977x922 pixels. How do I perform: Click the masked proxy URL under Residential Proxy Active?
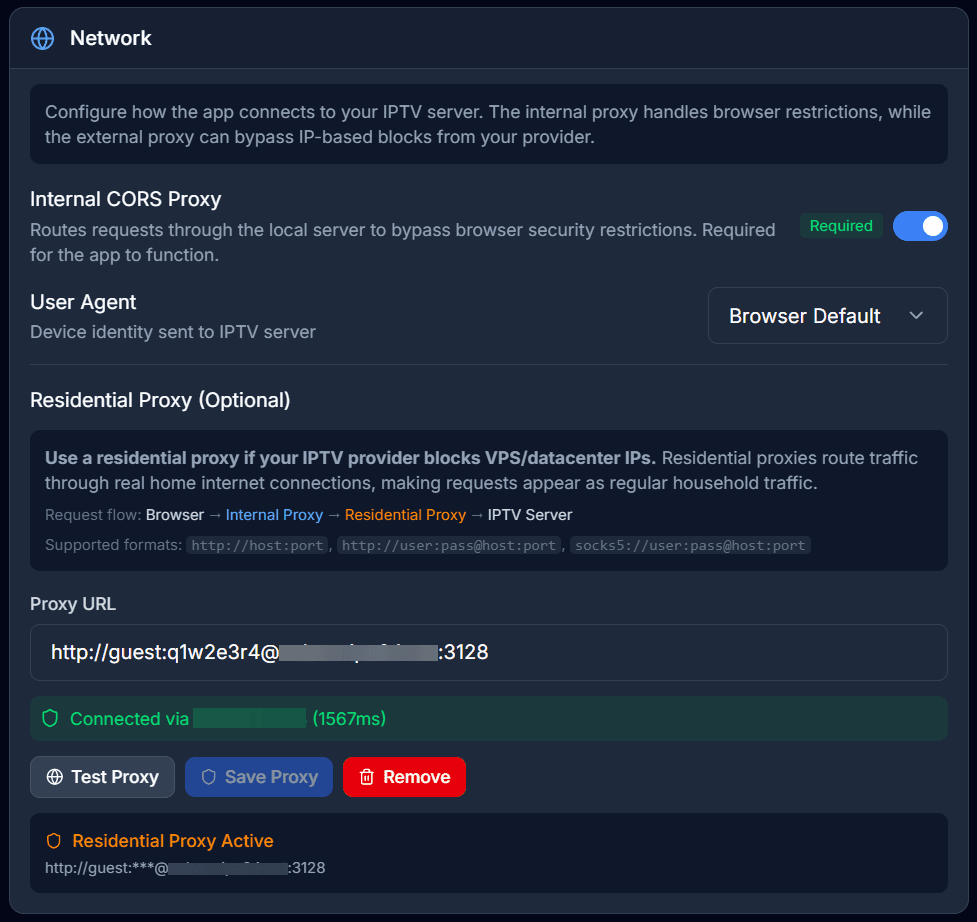(x=184, y=868)
